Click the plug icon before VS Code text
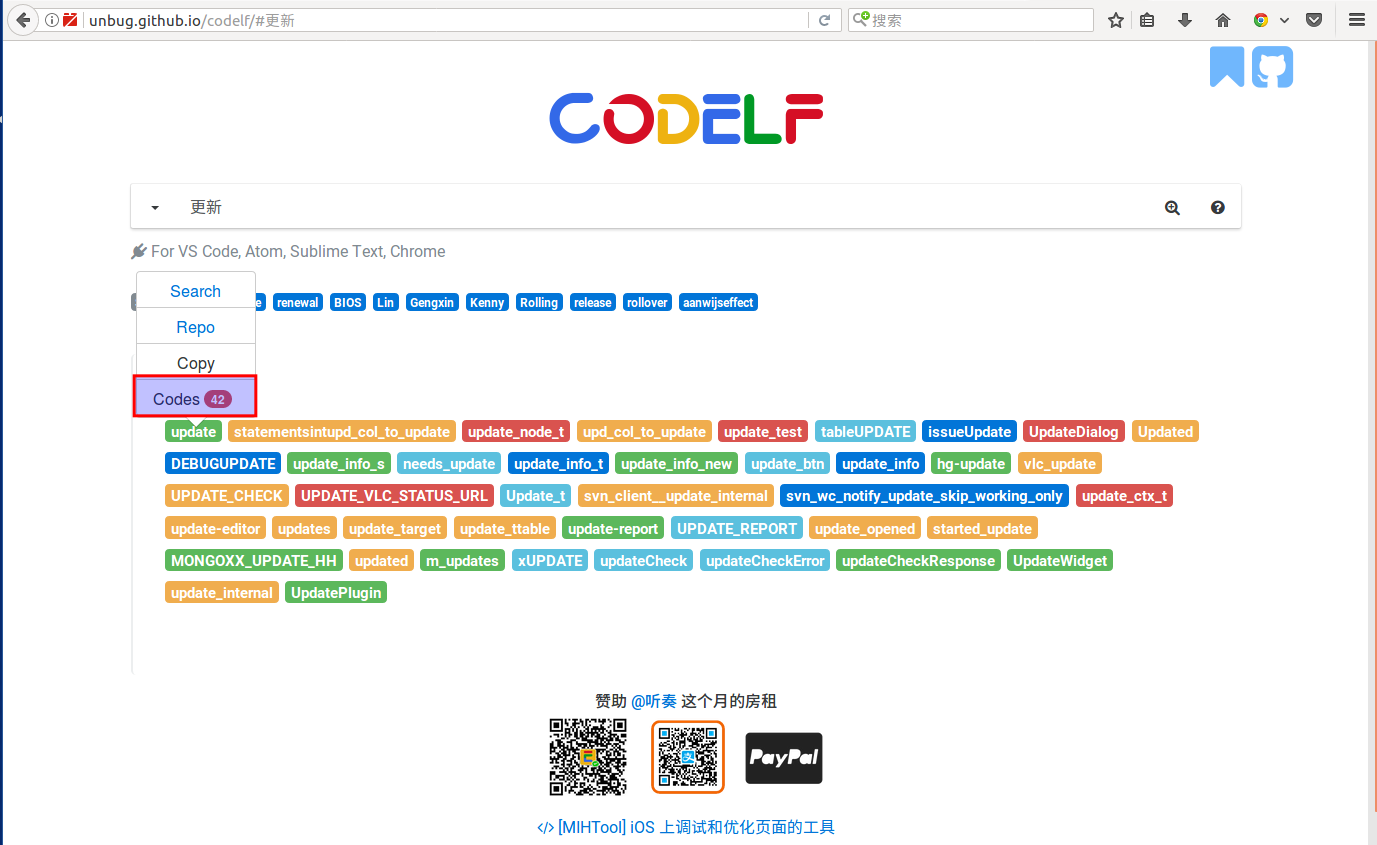 139,252
